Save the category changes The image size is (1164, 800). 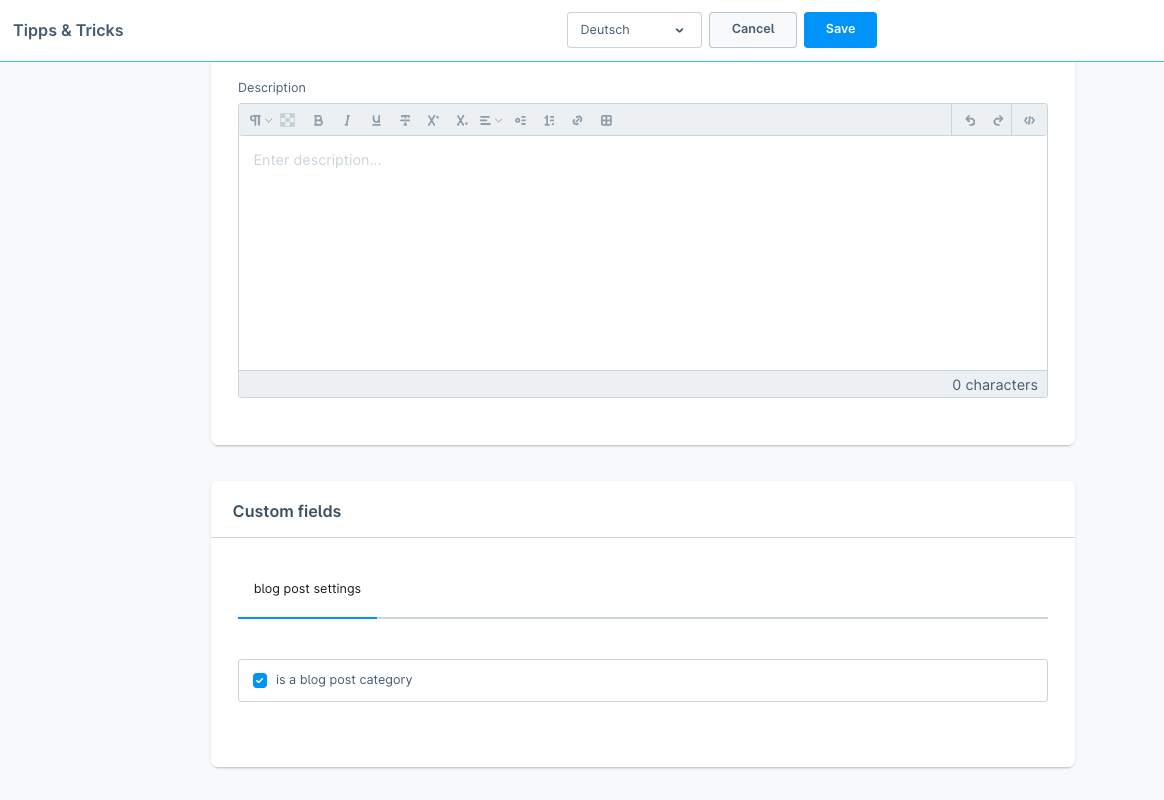coord(840,30)
